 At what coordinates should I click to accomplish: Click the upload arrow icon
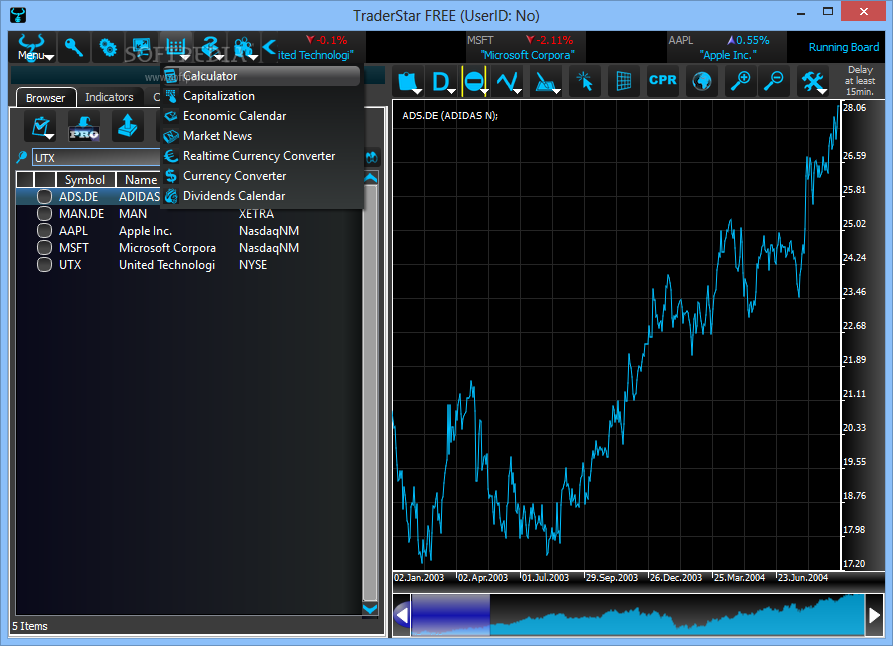click(127, 126)
